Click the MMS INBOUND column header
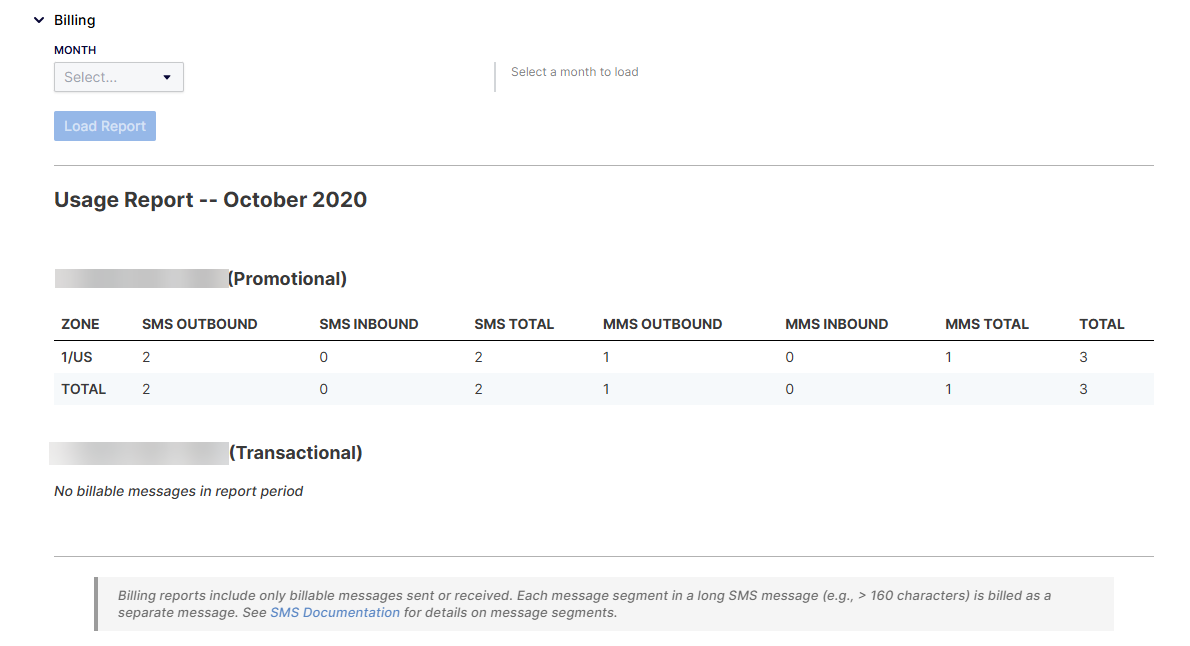The height and width of the screenshot is (646, 1190). click(x=836, y=324)
